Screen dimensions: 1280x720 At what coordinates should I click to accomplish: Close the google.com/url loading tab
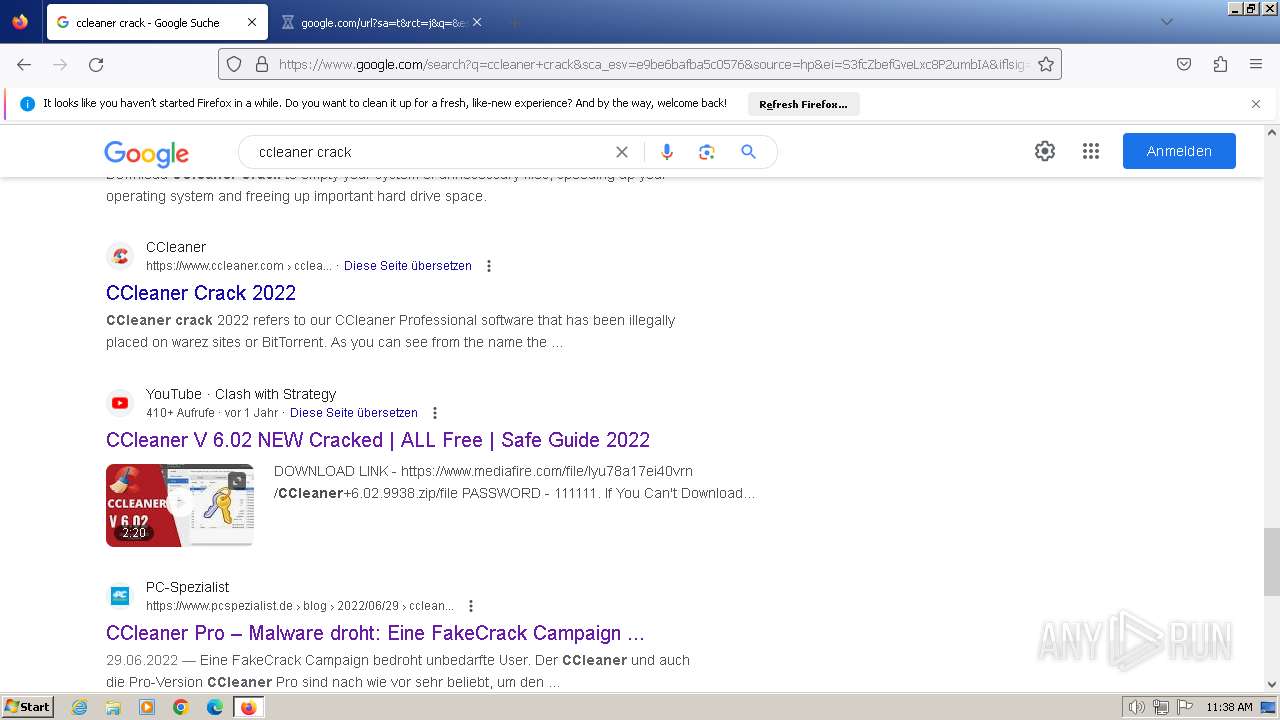point(477,22)
